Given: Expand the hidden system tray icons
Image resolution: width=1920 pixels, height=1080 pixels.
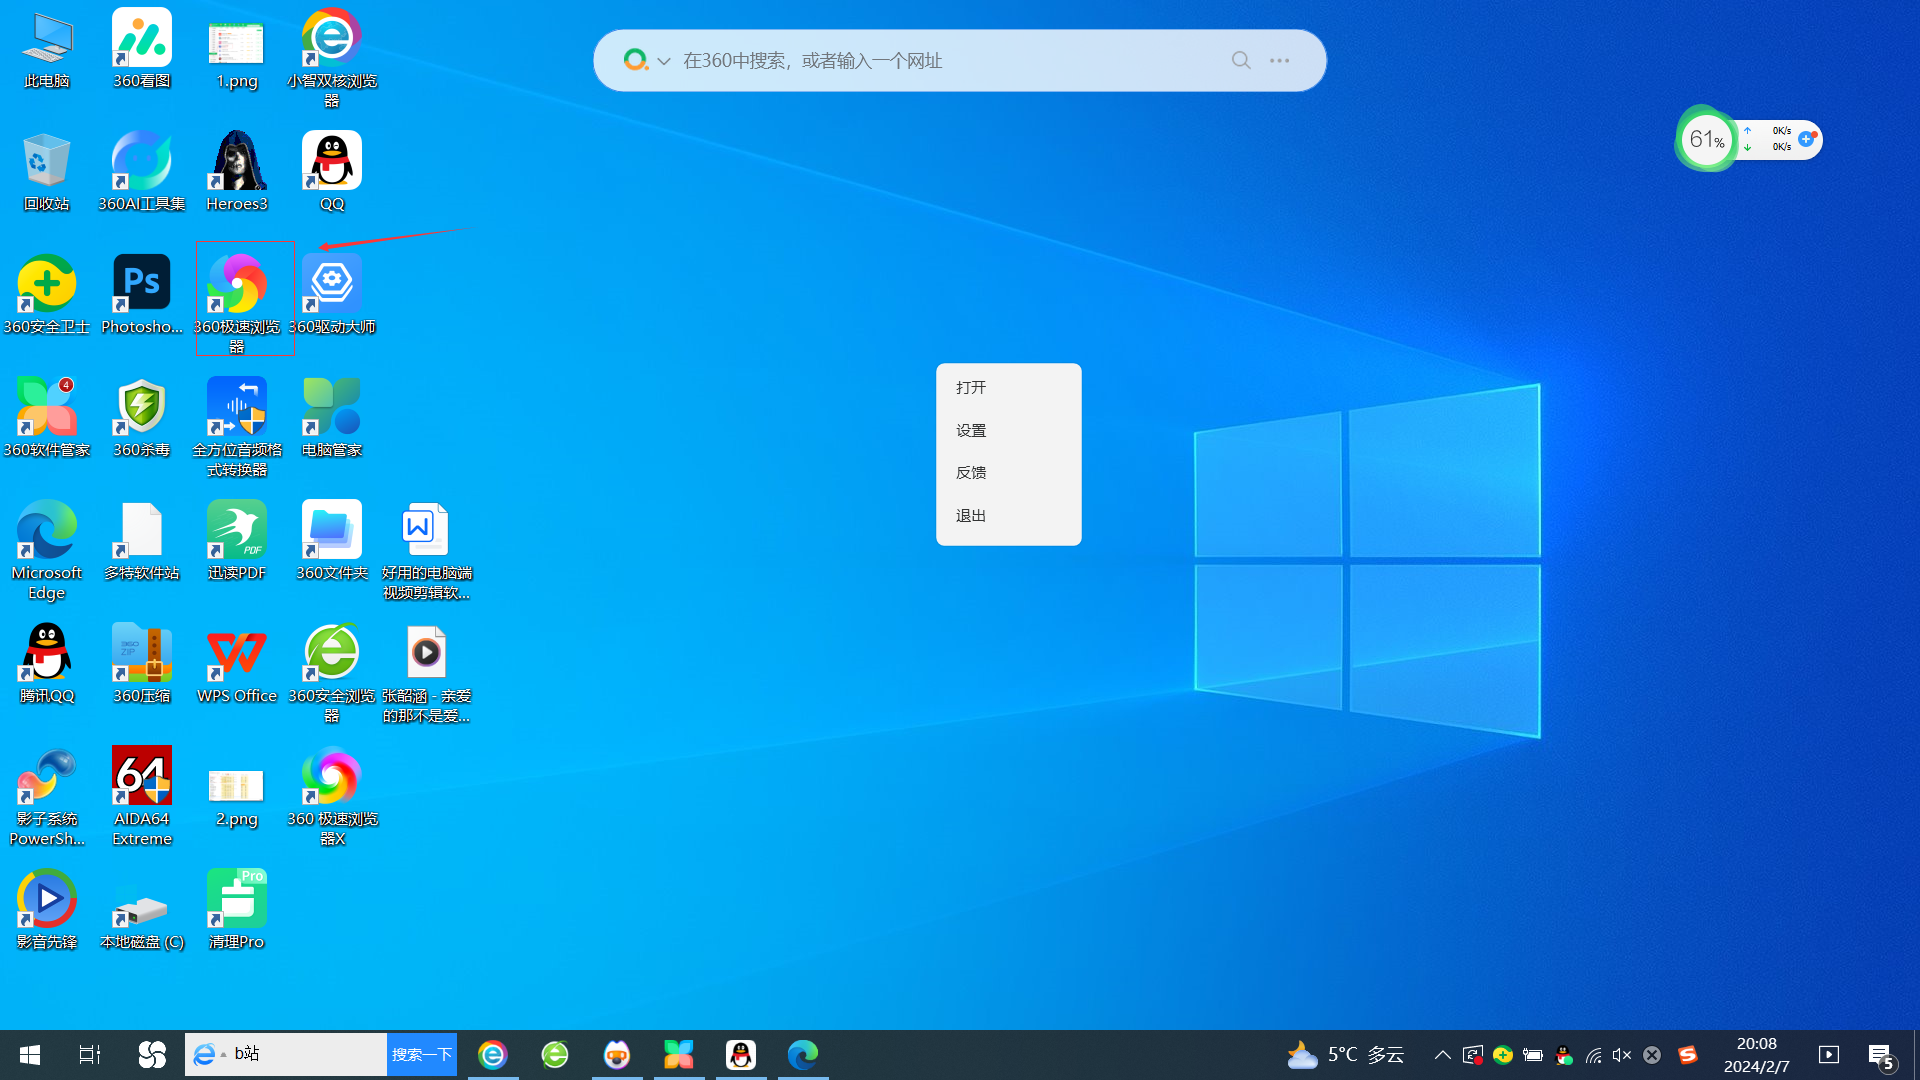Looking at the screenshot, I should click(x=1443, y=1055).
